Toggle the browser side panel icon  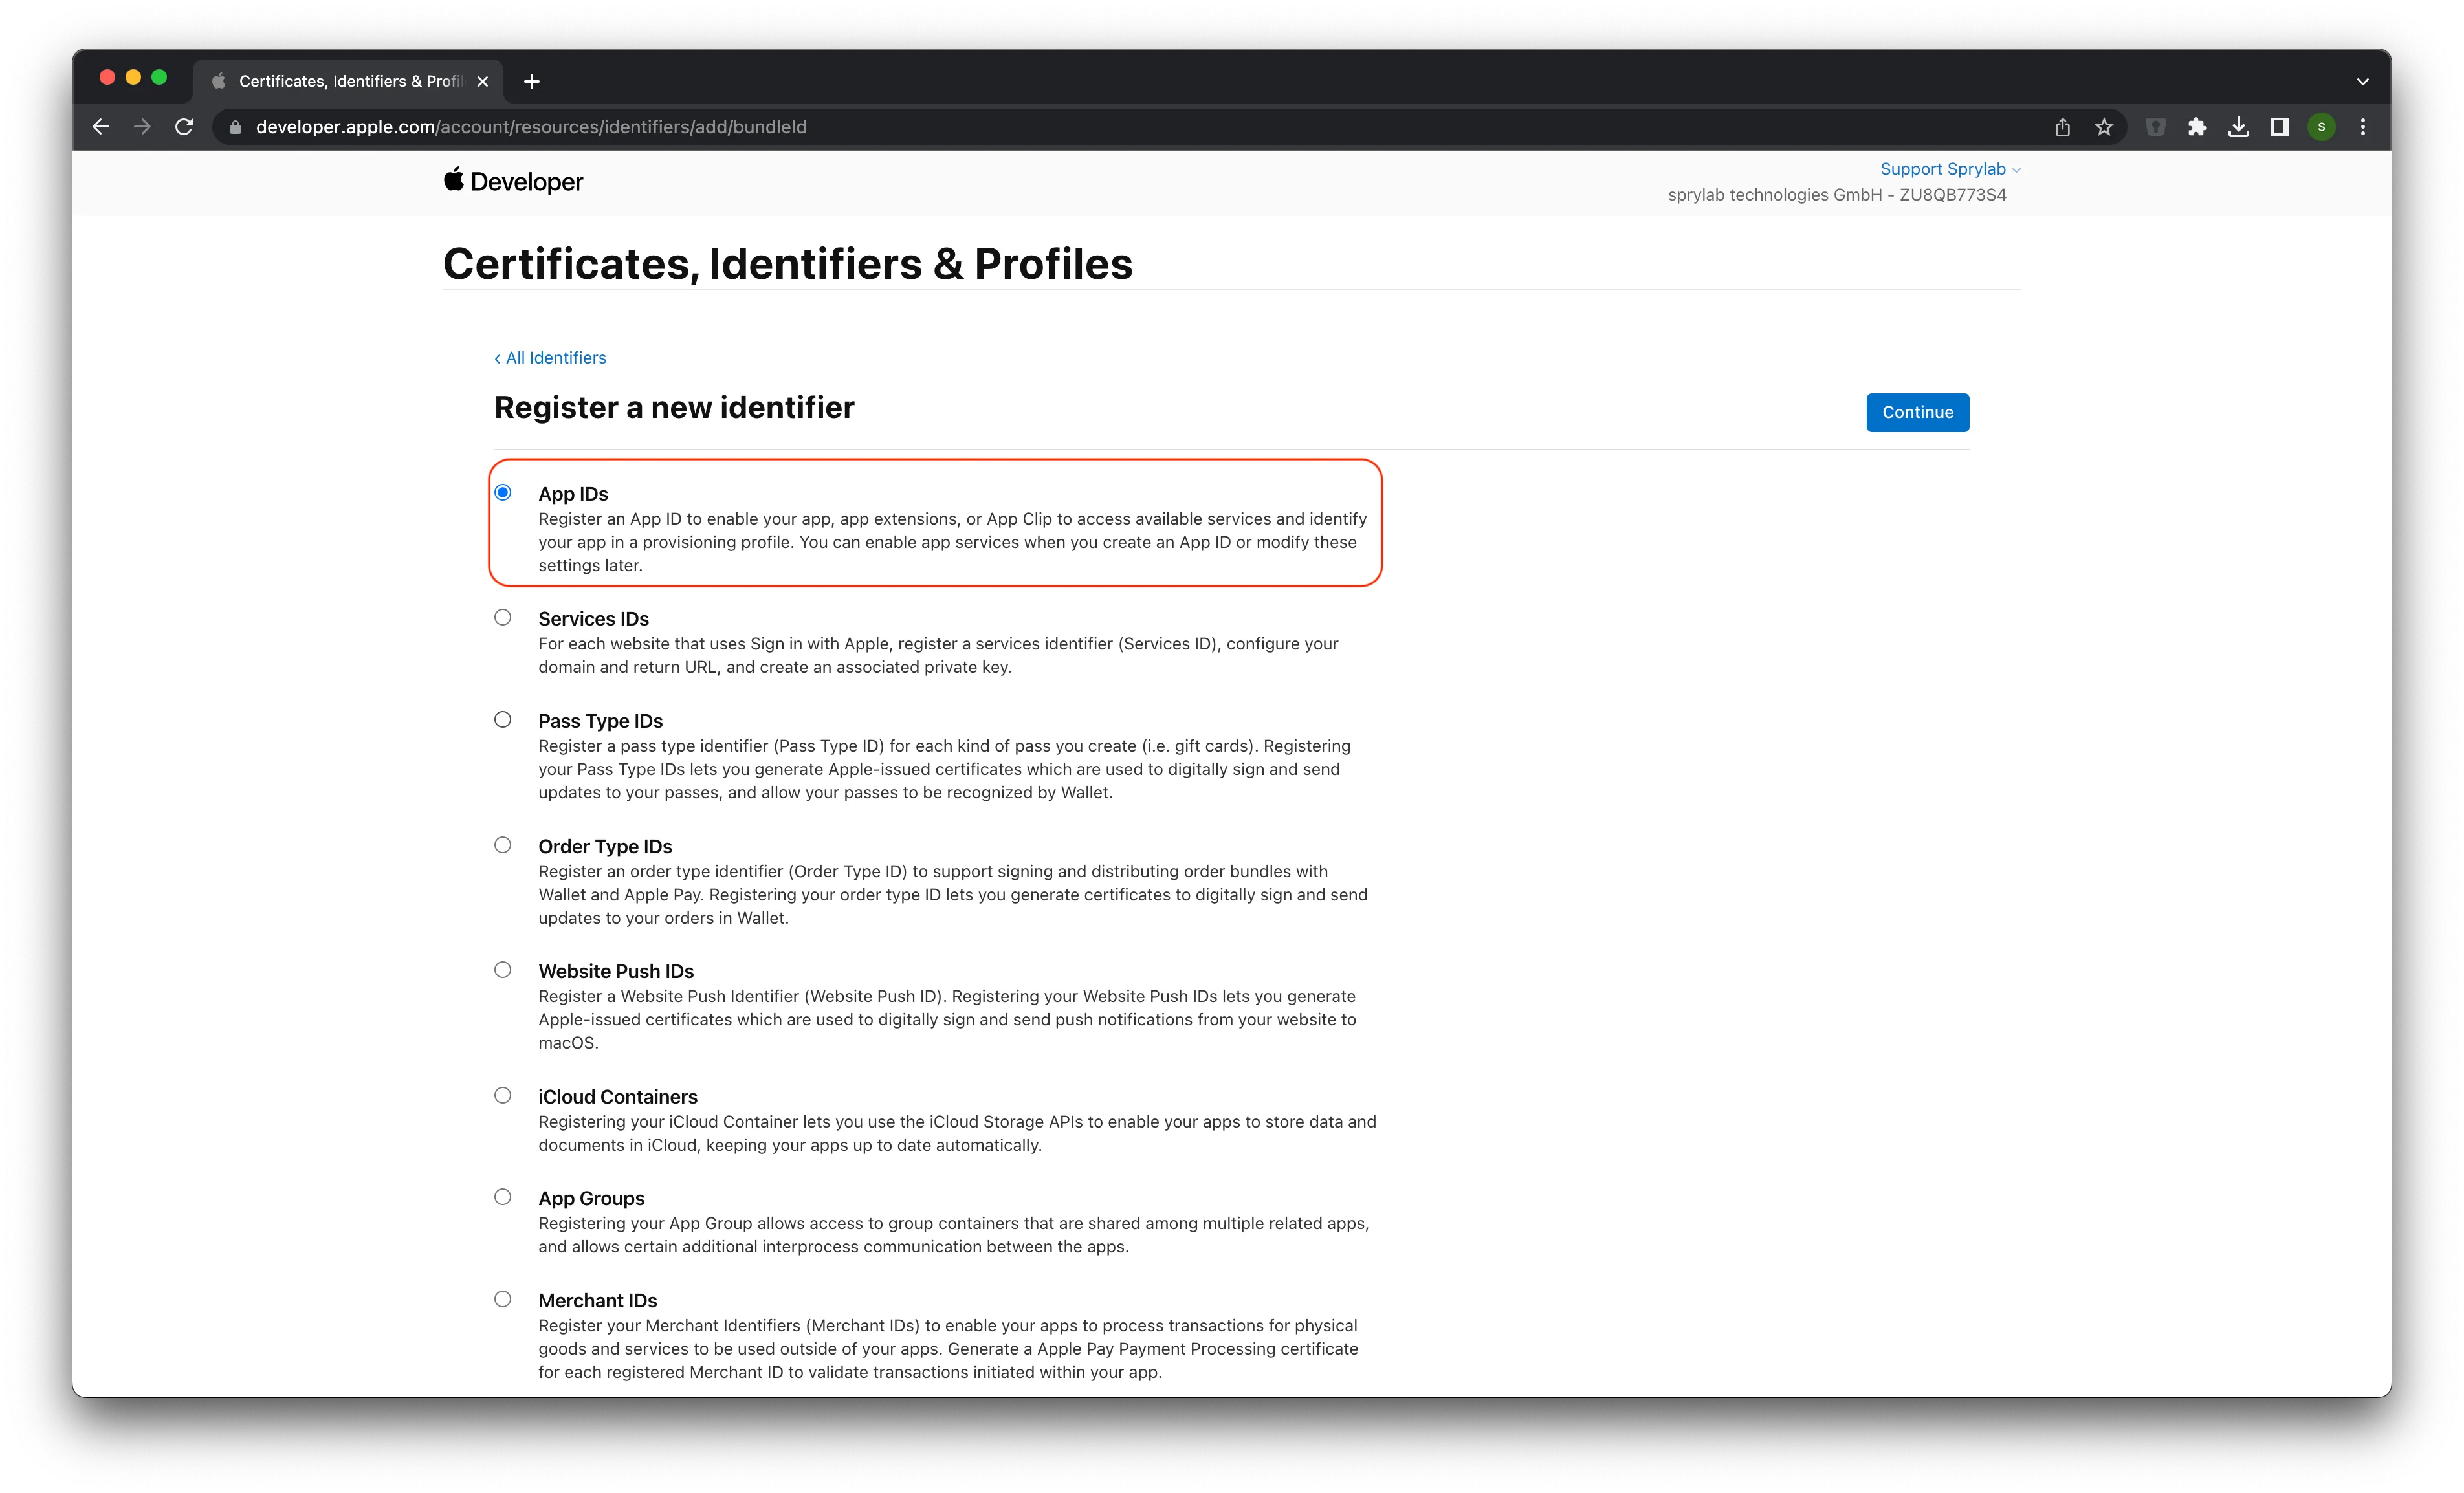pyautogui.click(x=2280, y=127)
